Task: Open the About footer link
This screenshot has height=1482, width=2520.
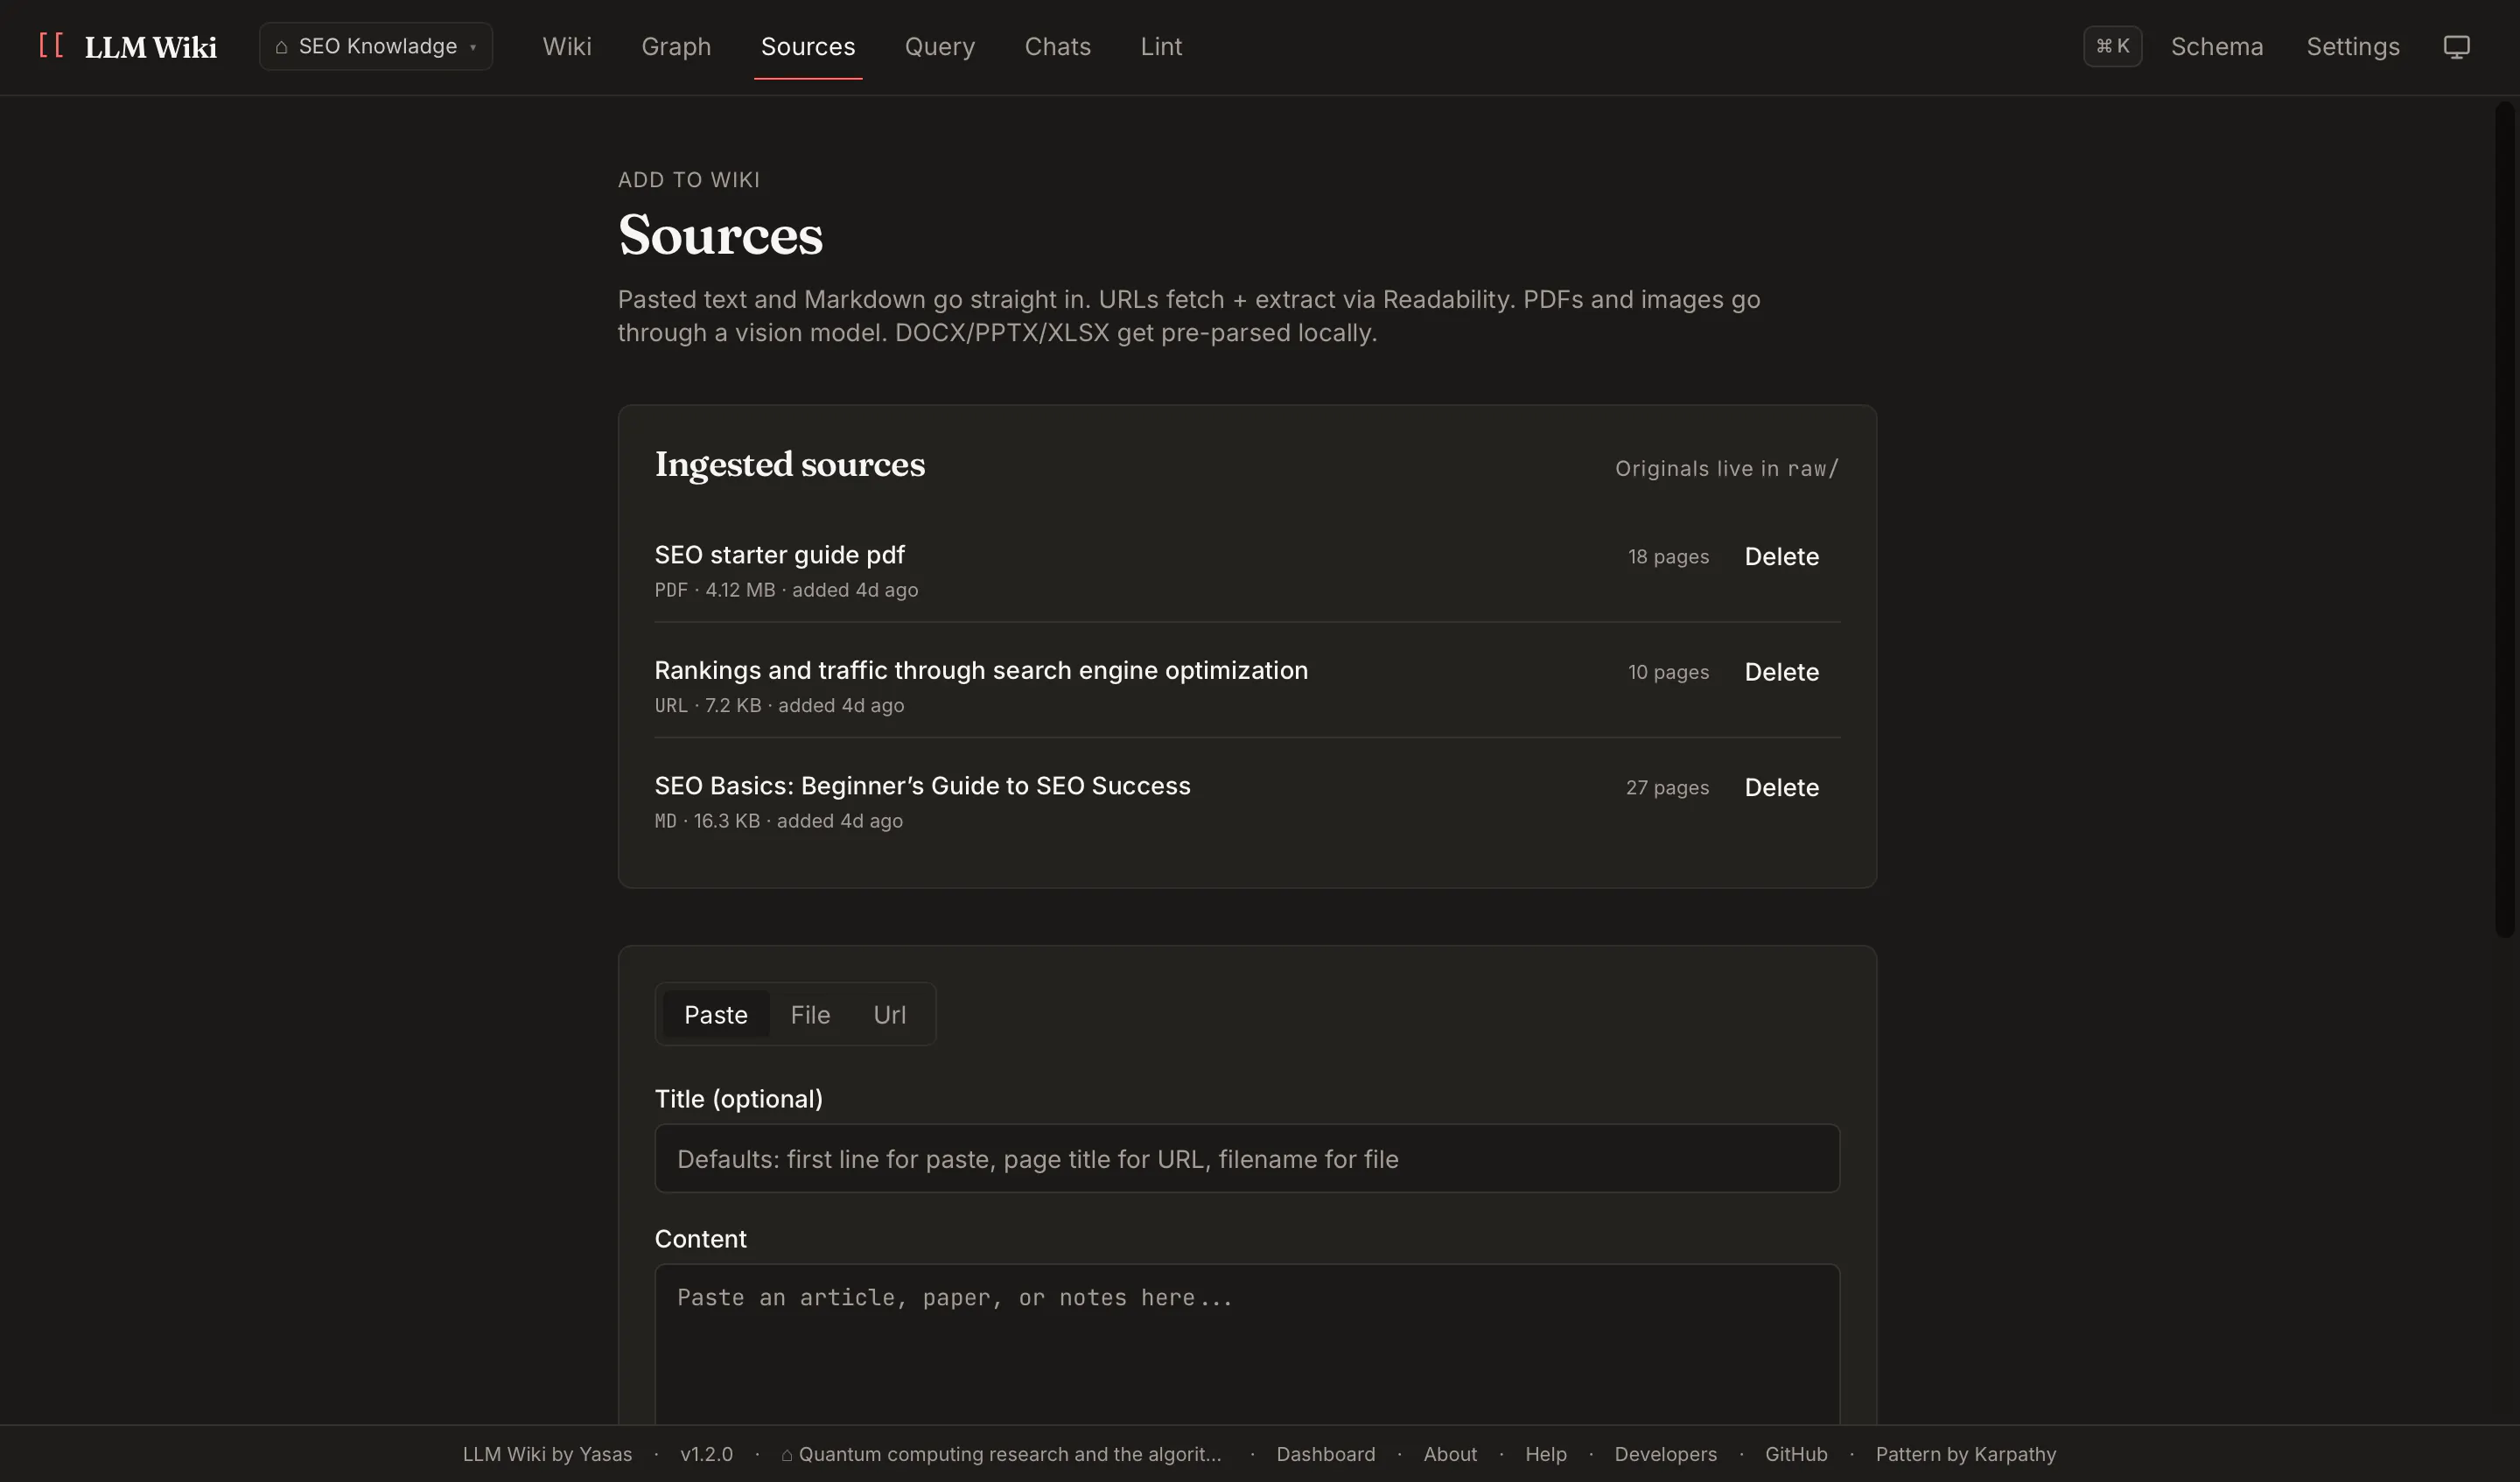Action: pyautogui.click(x=1450, y=1454)
